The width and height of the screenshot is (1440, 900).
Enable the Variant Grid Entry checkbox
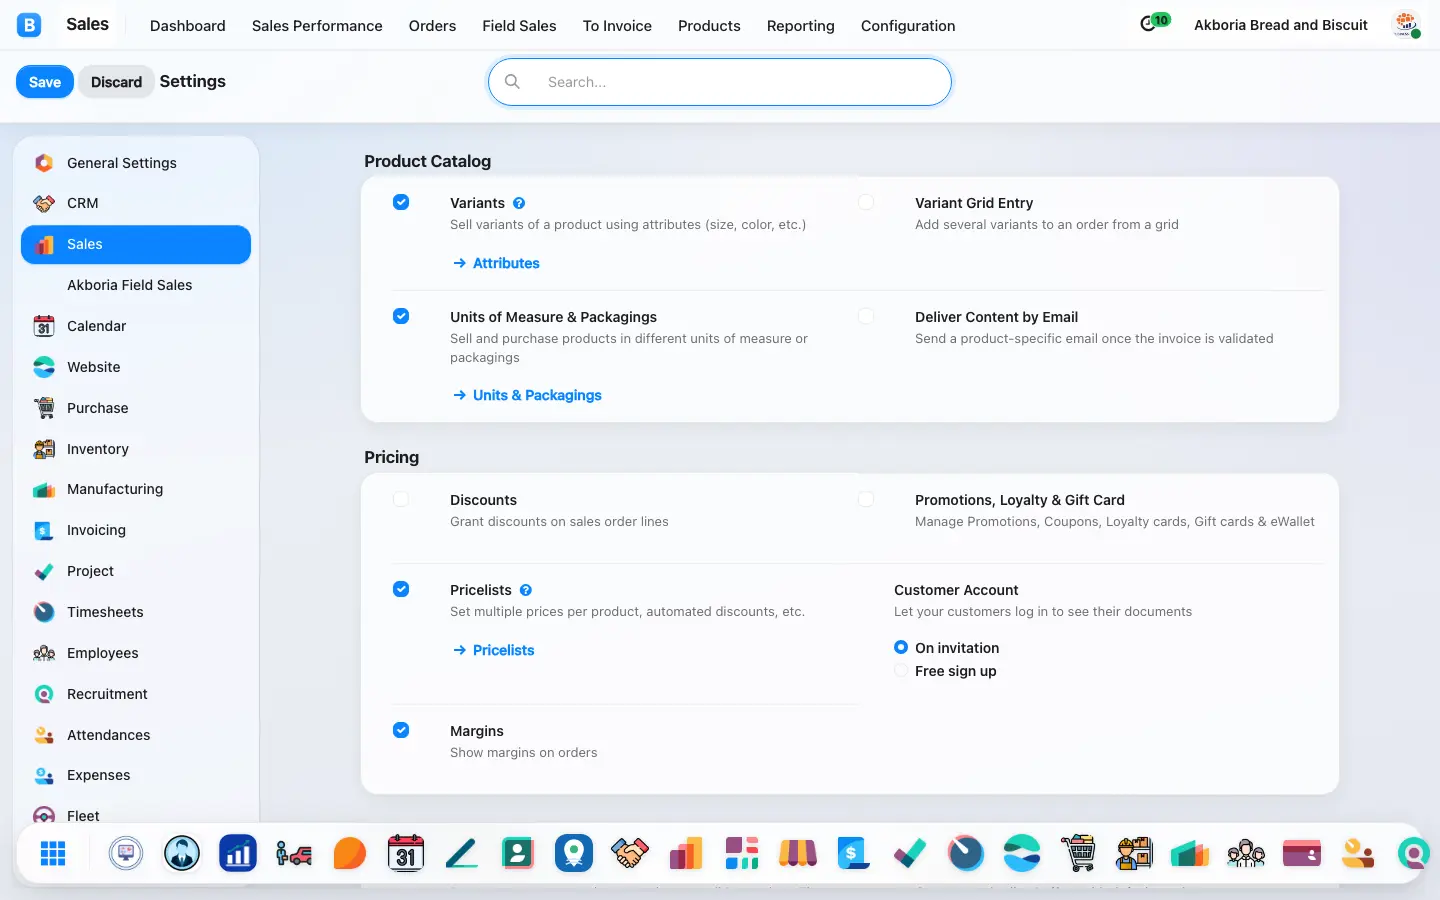(x=866, y=202)
